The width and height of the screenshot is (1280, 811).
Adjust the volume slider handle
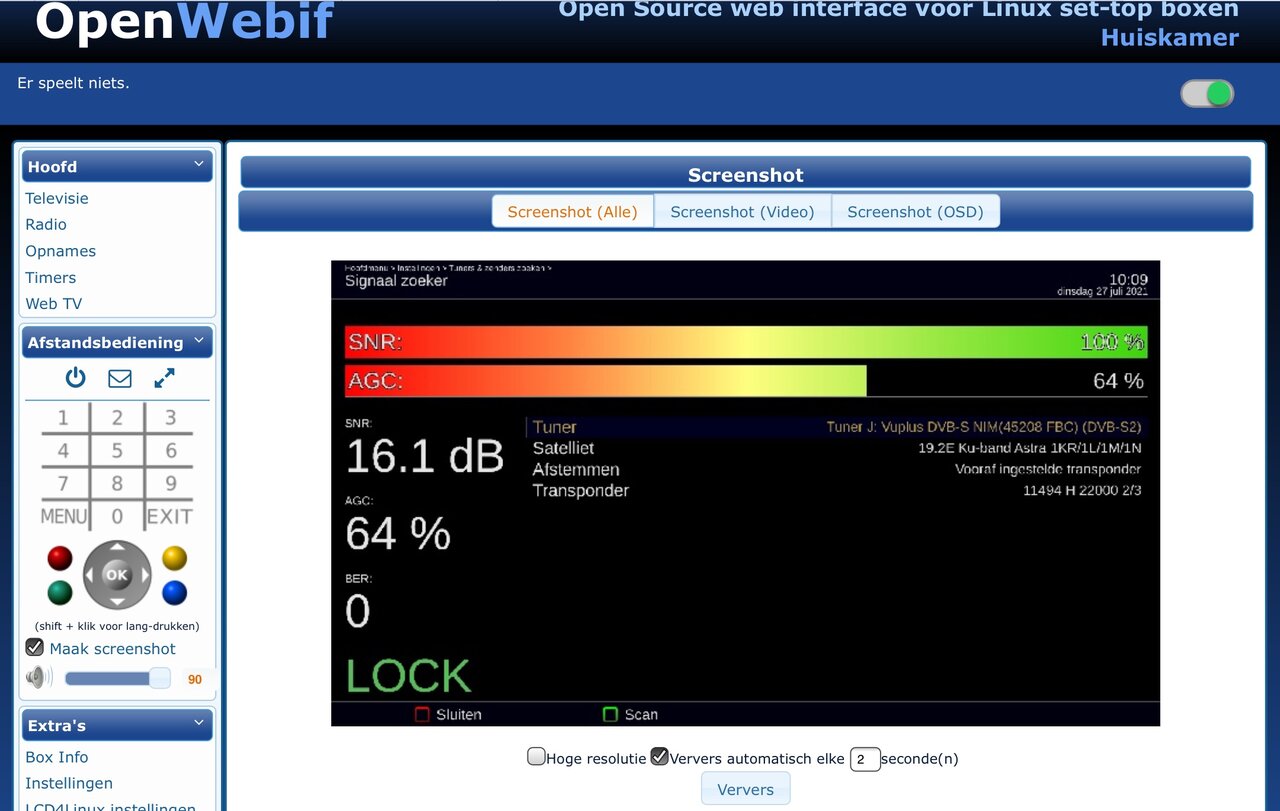coord(159,678)
